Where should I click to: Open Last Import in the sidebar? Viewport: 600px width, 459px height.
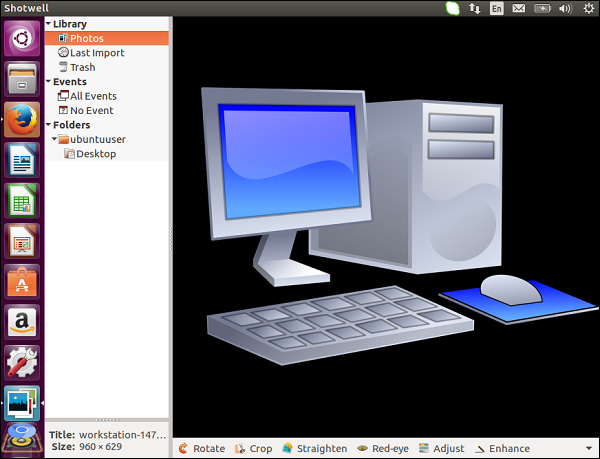[96, 53]
